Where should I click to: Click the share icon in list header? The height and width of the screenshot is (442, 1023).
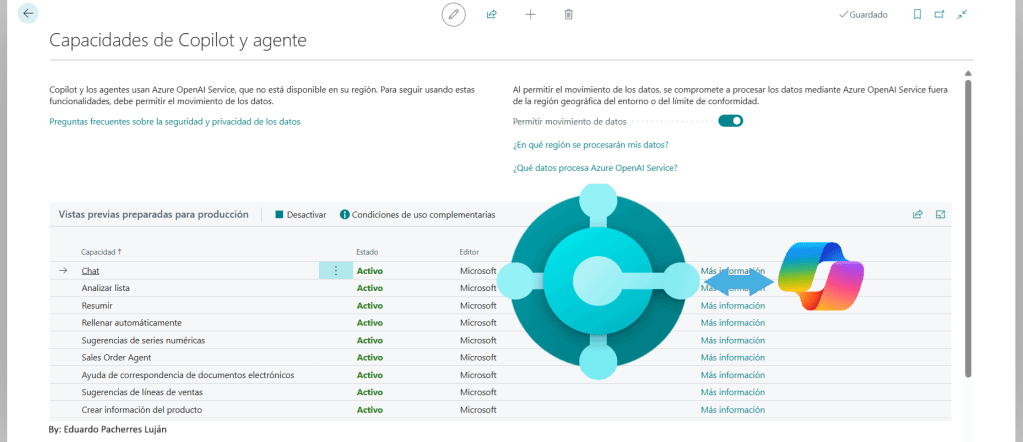(x=917, y=214)
